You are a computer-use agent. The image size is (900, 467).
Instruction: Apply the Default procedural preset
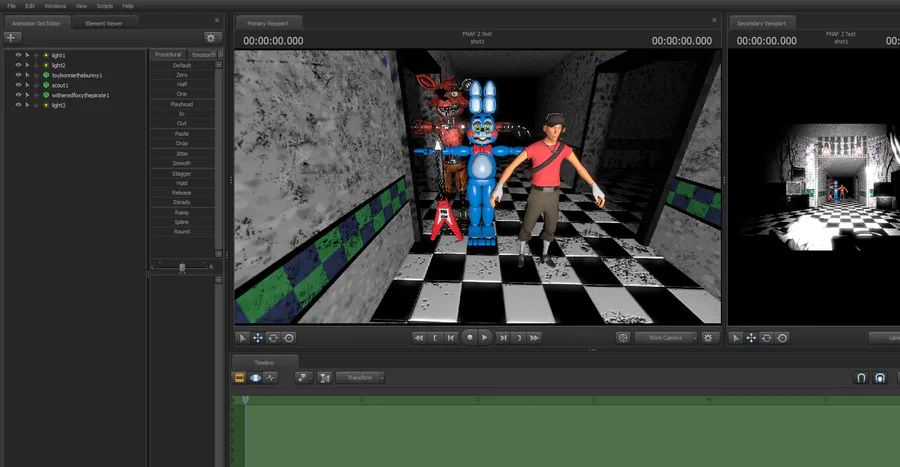coord(182,65)
